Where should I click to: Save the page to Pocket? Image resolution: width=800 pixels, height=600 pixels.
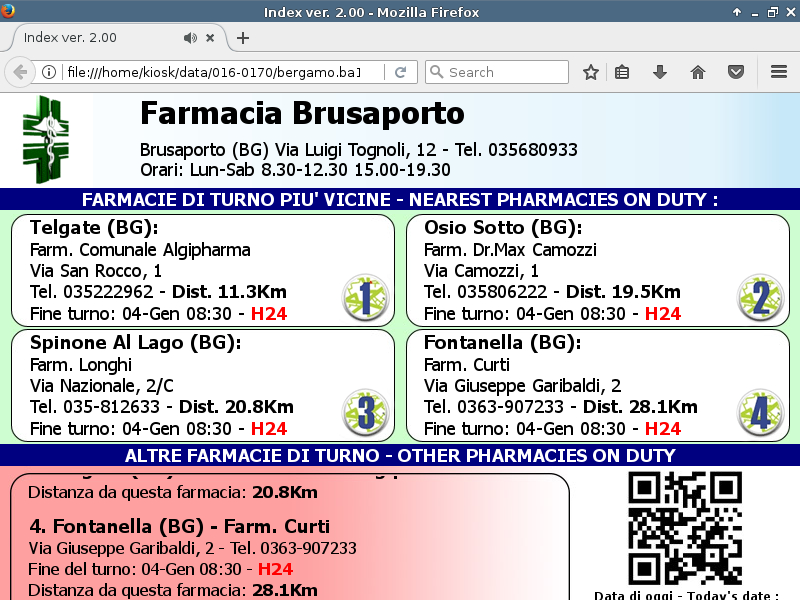(x=735, y=72)
